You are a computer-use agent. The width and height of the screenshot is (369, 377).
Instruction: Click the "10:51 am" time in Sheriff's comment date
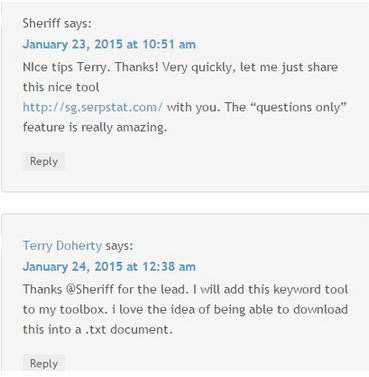169,44
